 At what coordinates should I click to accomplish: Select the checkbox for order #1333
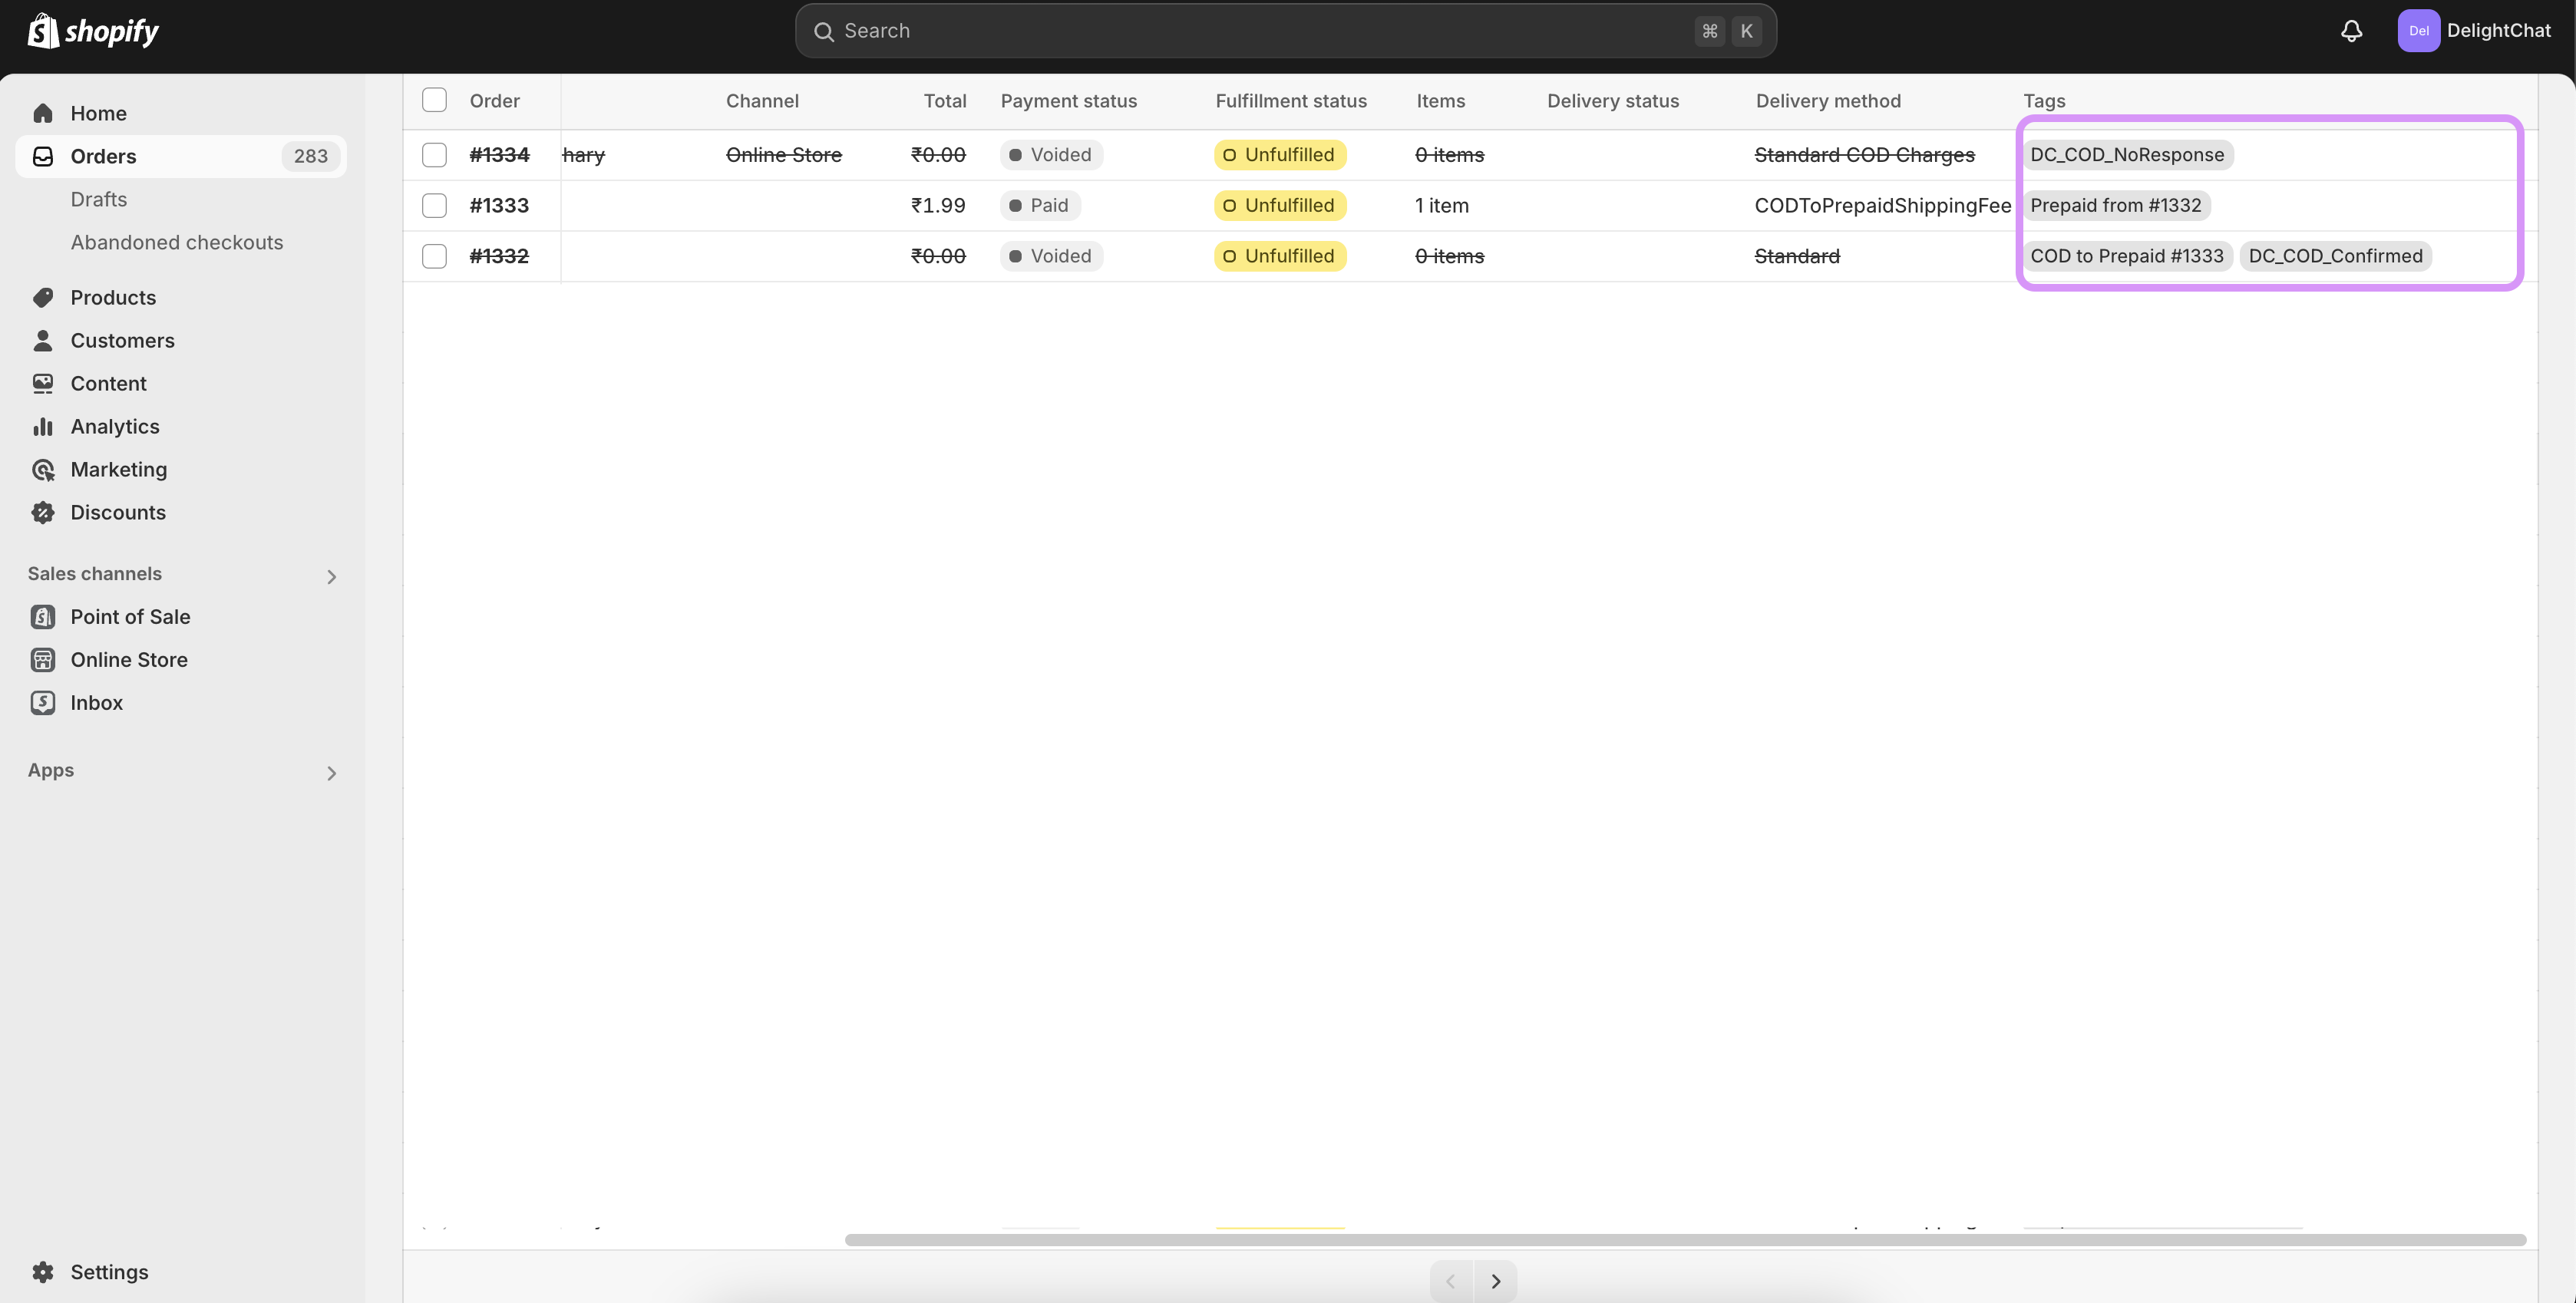pos(434,205)
